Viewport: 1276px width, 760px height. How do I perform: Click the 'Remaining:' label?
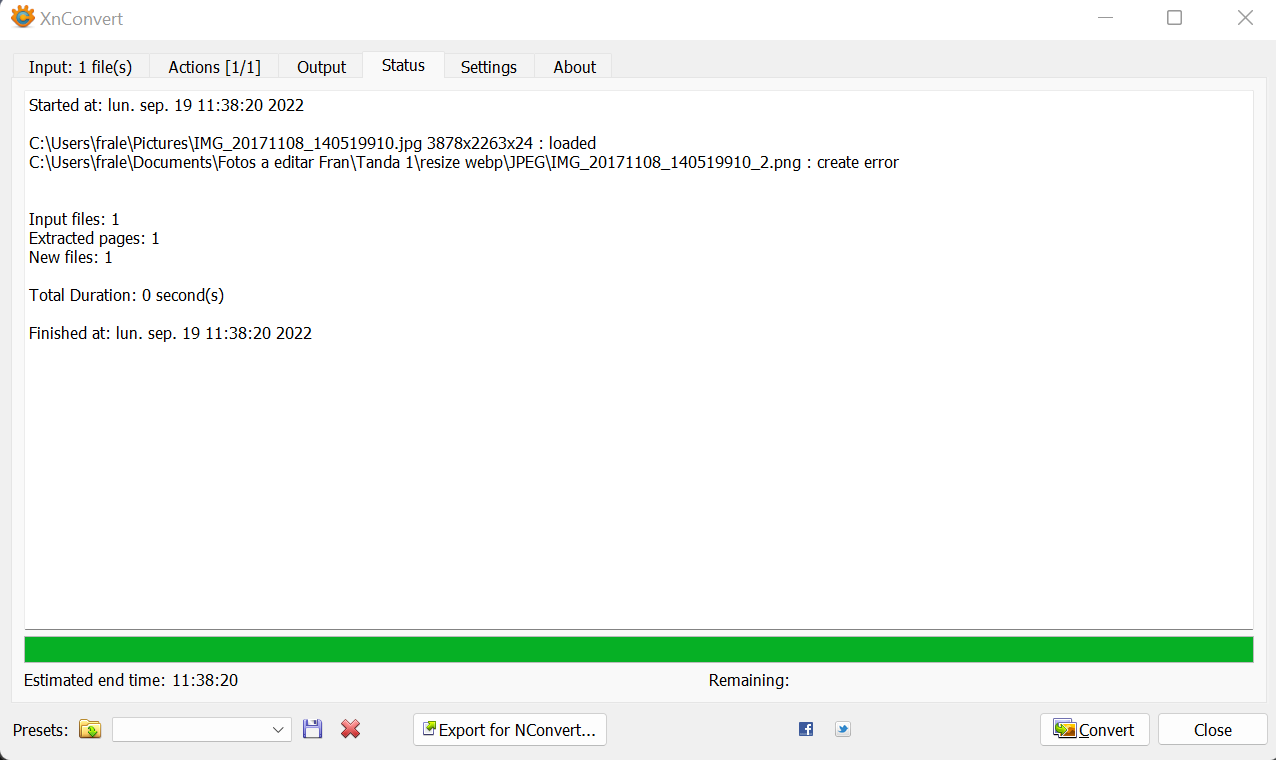coord(749,680)
